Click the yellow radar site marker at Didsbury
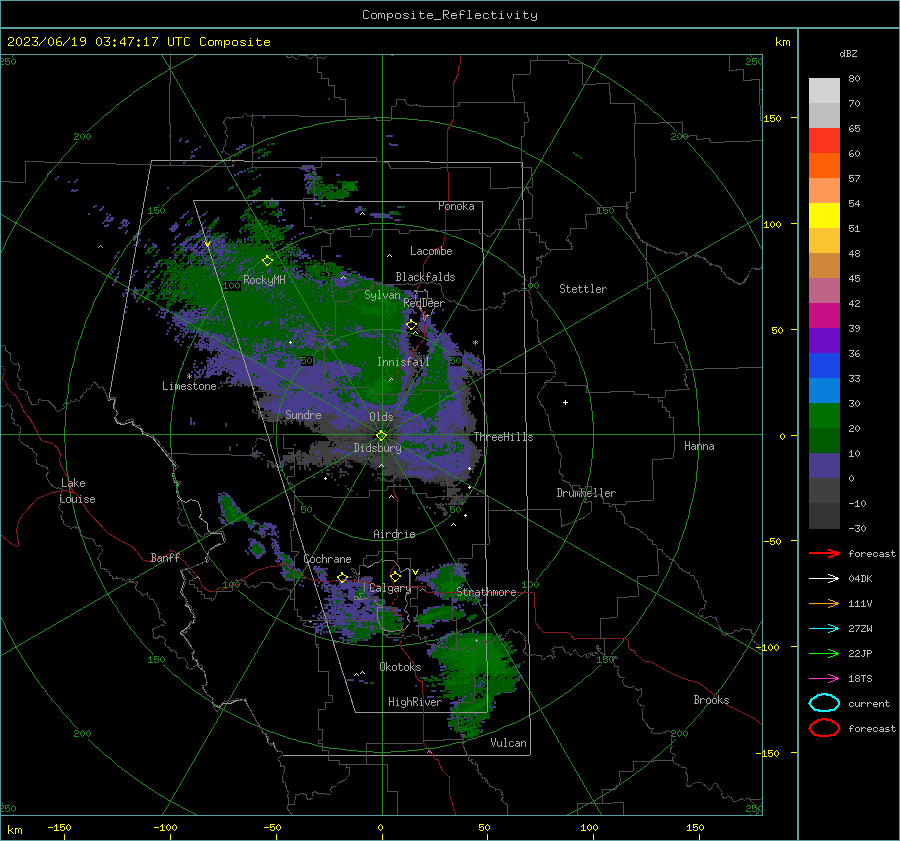The width and height of the screenshot is (900, 841). [x=382, y=435]
